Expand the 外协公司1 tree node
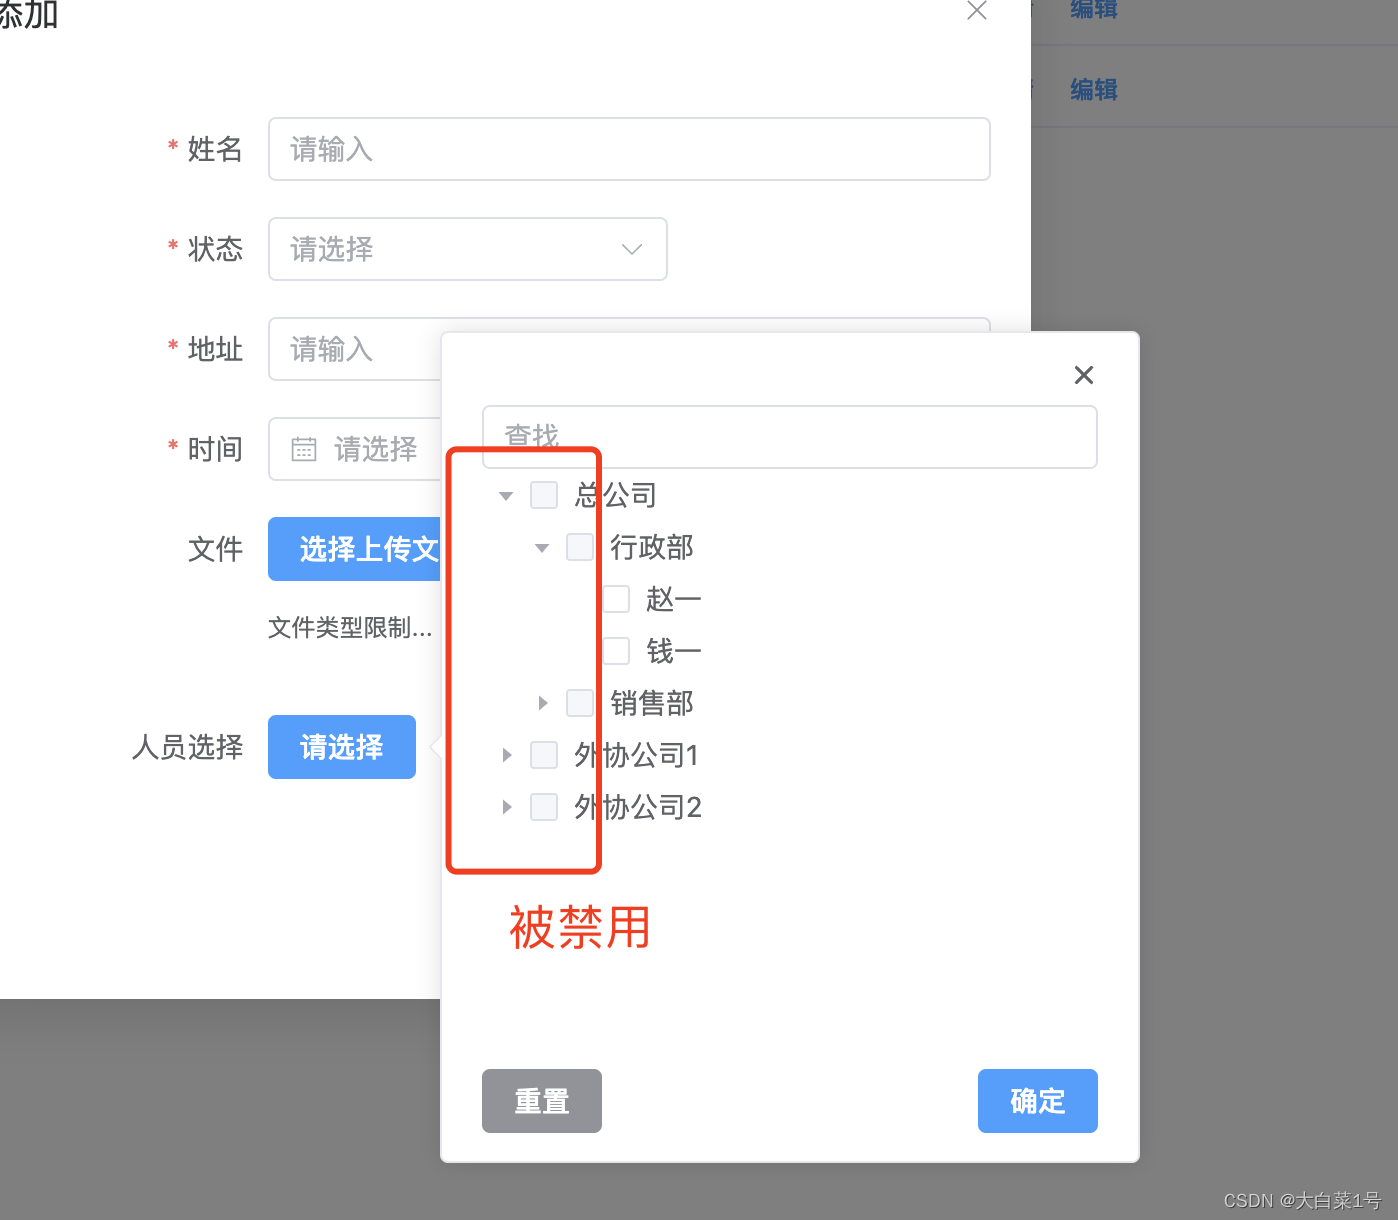The image size is (1398, 1220). tap(507, 755)
